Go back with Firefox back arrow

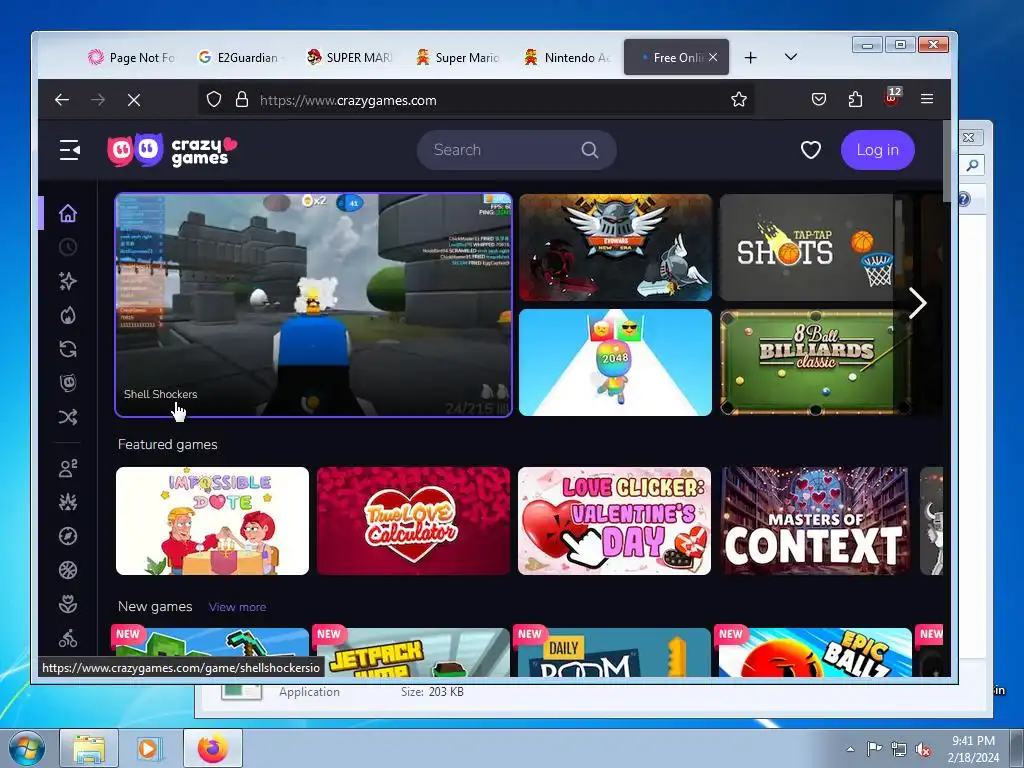coord(62,100)
